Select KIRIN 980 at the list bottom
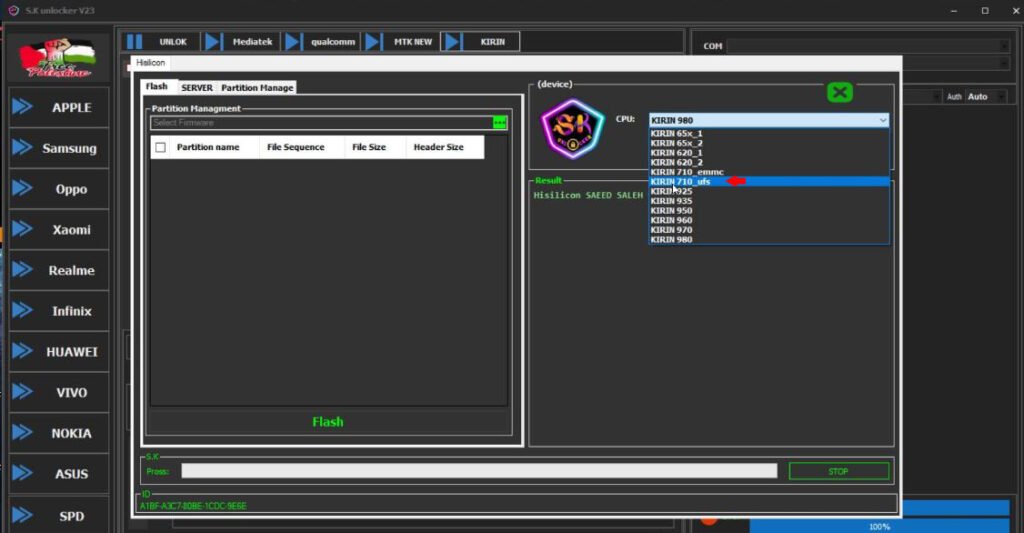 click(769, 240)
